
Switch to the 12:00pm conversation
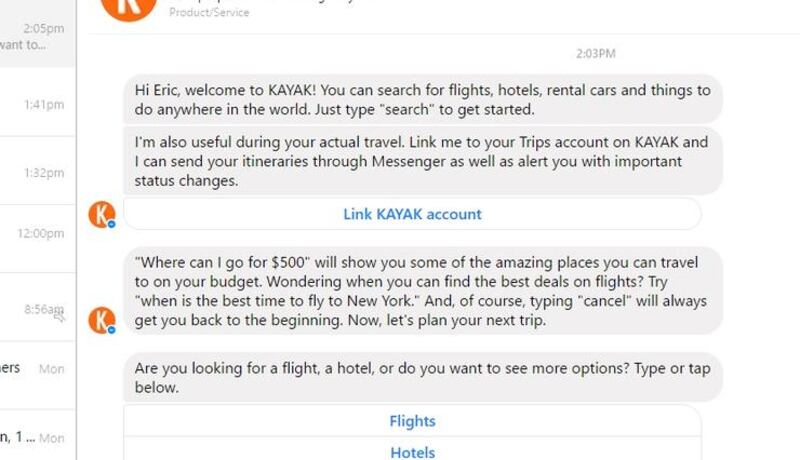[37, 233]
